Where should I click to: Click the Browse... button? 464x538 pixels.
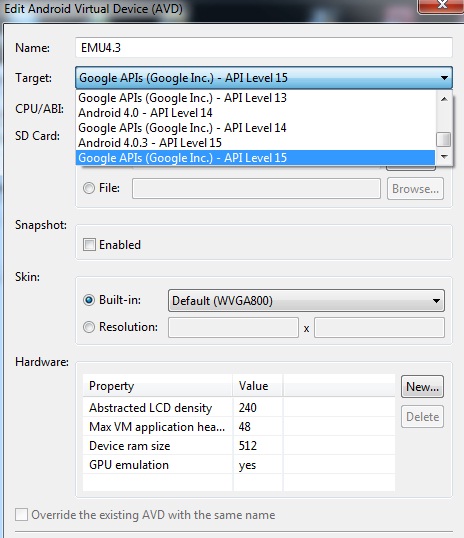point(415,189)
